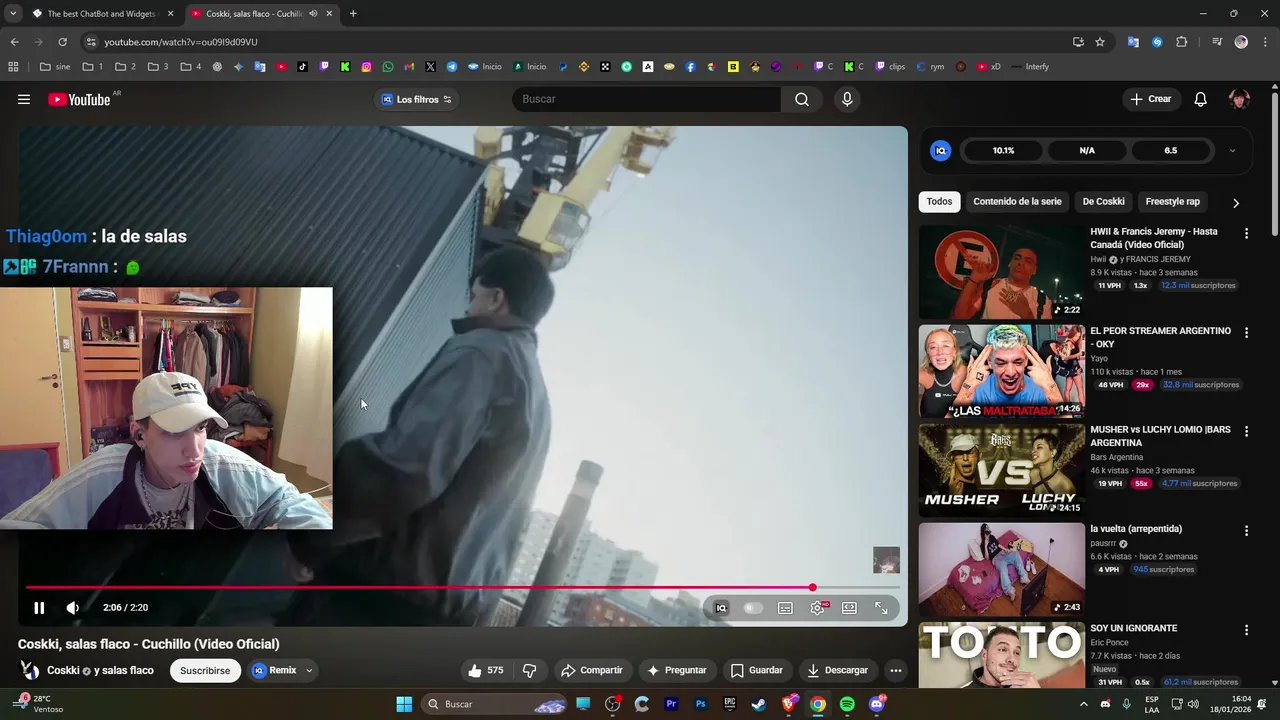
Task: Pause the video
Action: tap(39, 608)
